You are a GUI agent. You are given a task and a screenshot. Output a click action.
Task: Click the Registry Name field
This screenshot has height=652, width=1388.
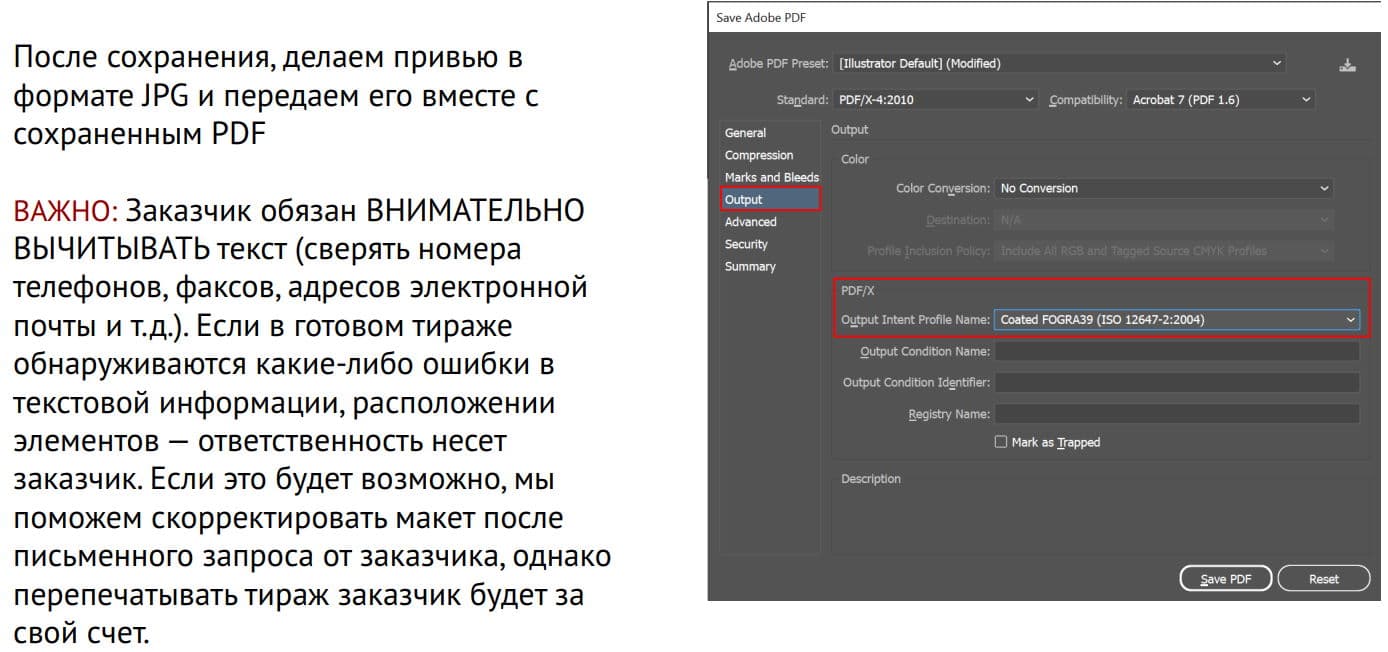1177,413
